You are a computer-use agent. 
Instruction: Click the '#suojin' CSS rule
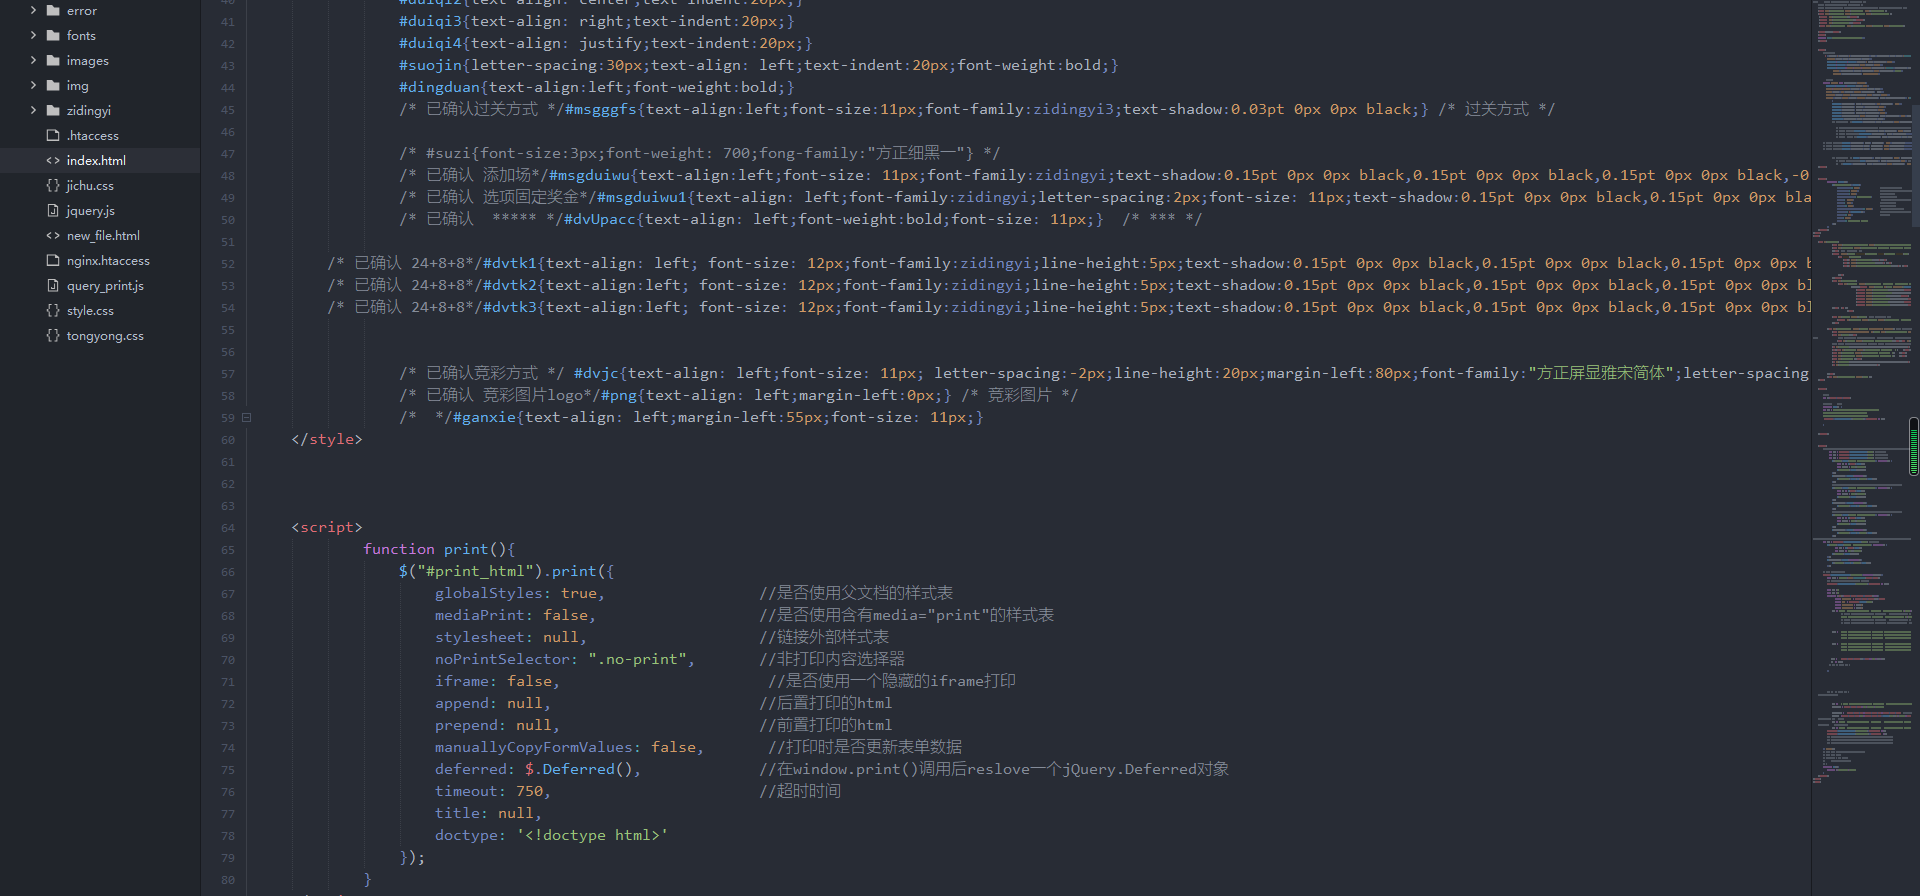759,65
